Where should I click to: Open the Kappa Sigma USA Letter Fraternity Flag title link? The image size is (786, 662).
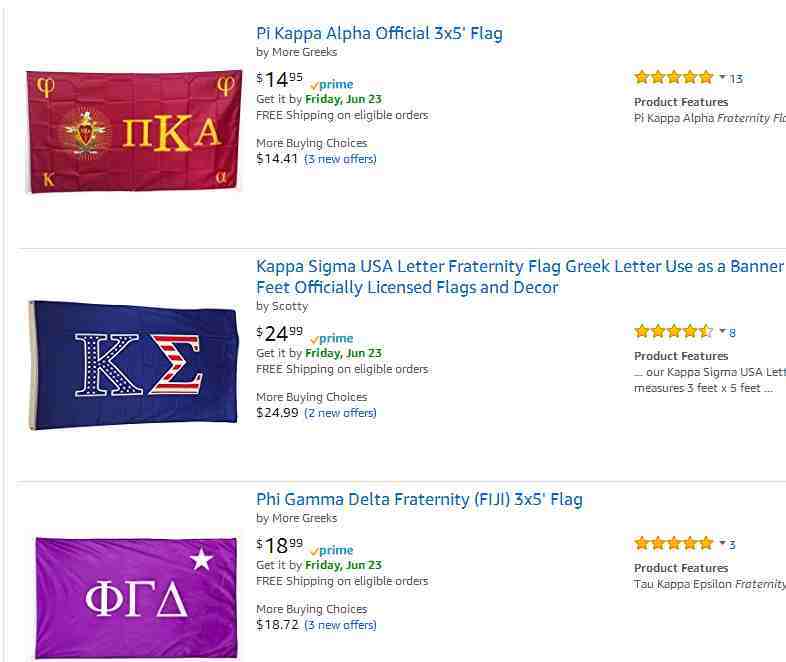(x=520, y=277)
